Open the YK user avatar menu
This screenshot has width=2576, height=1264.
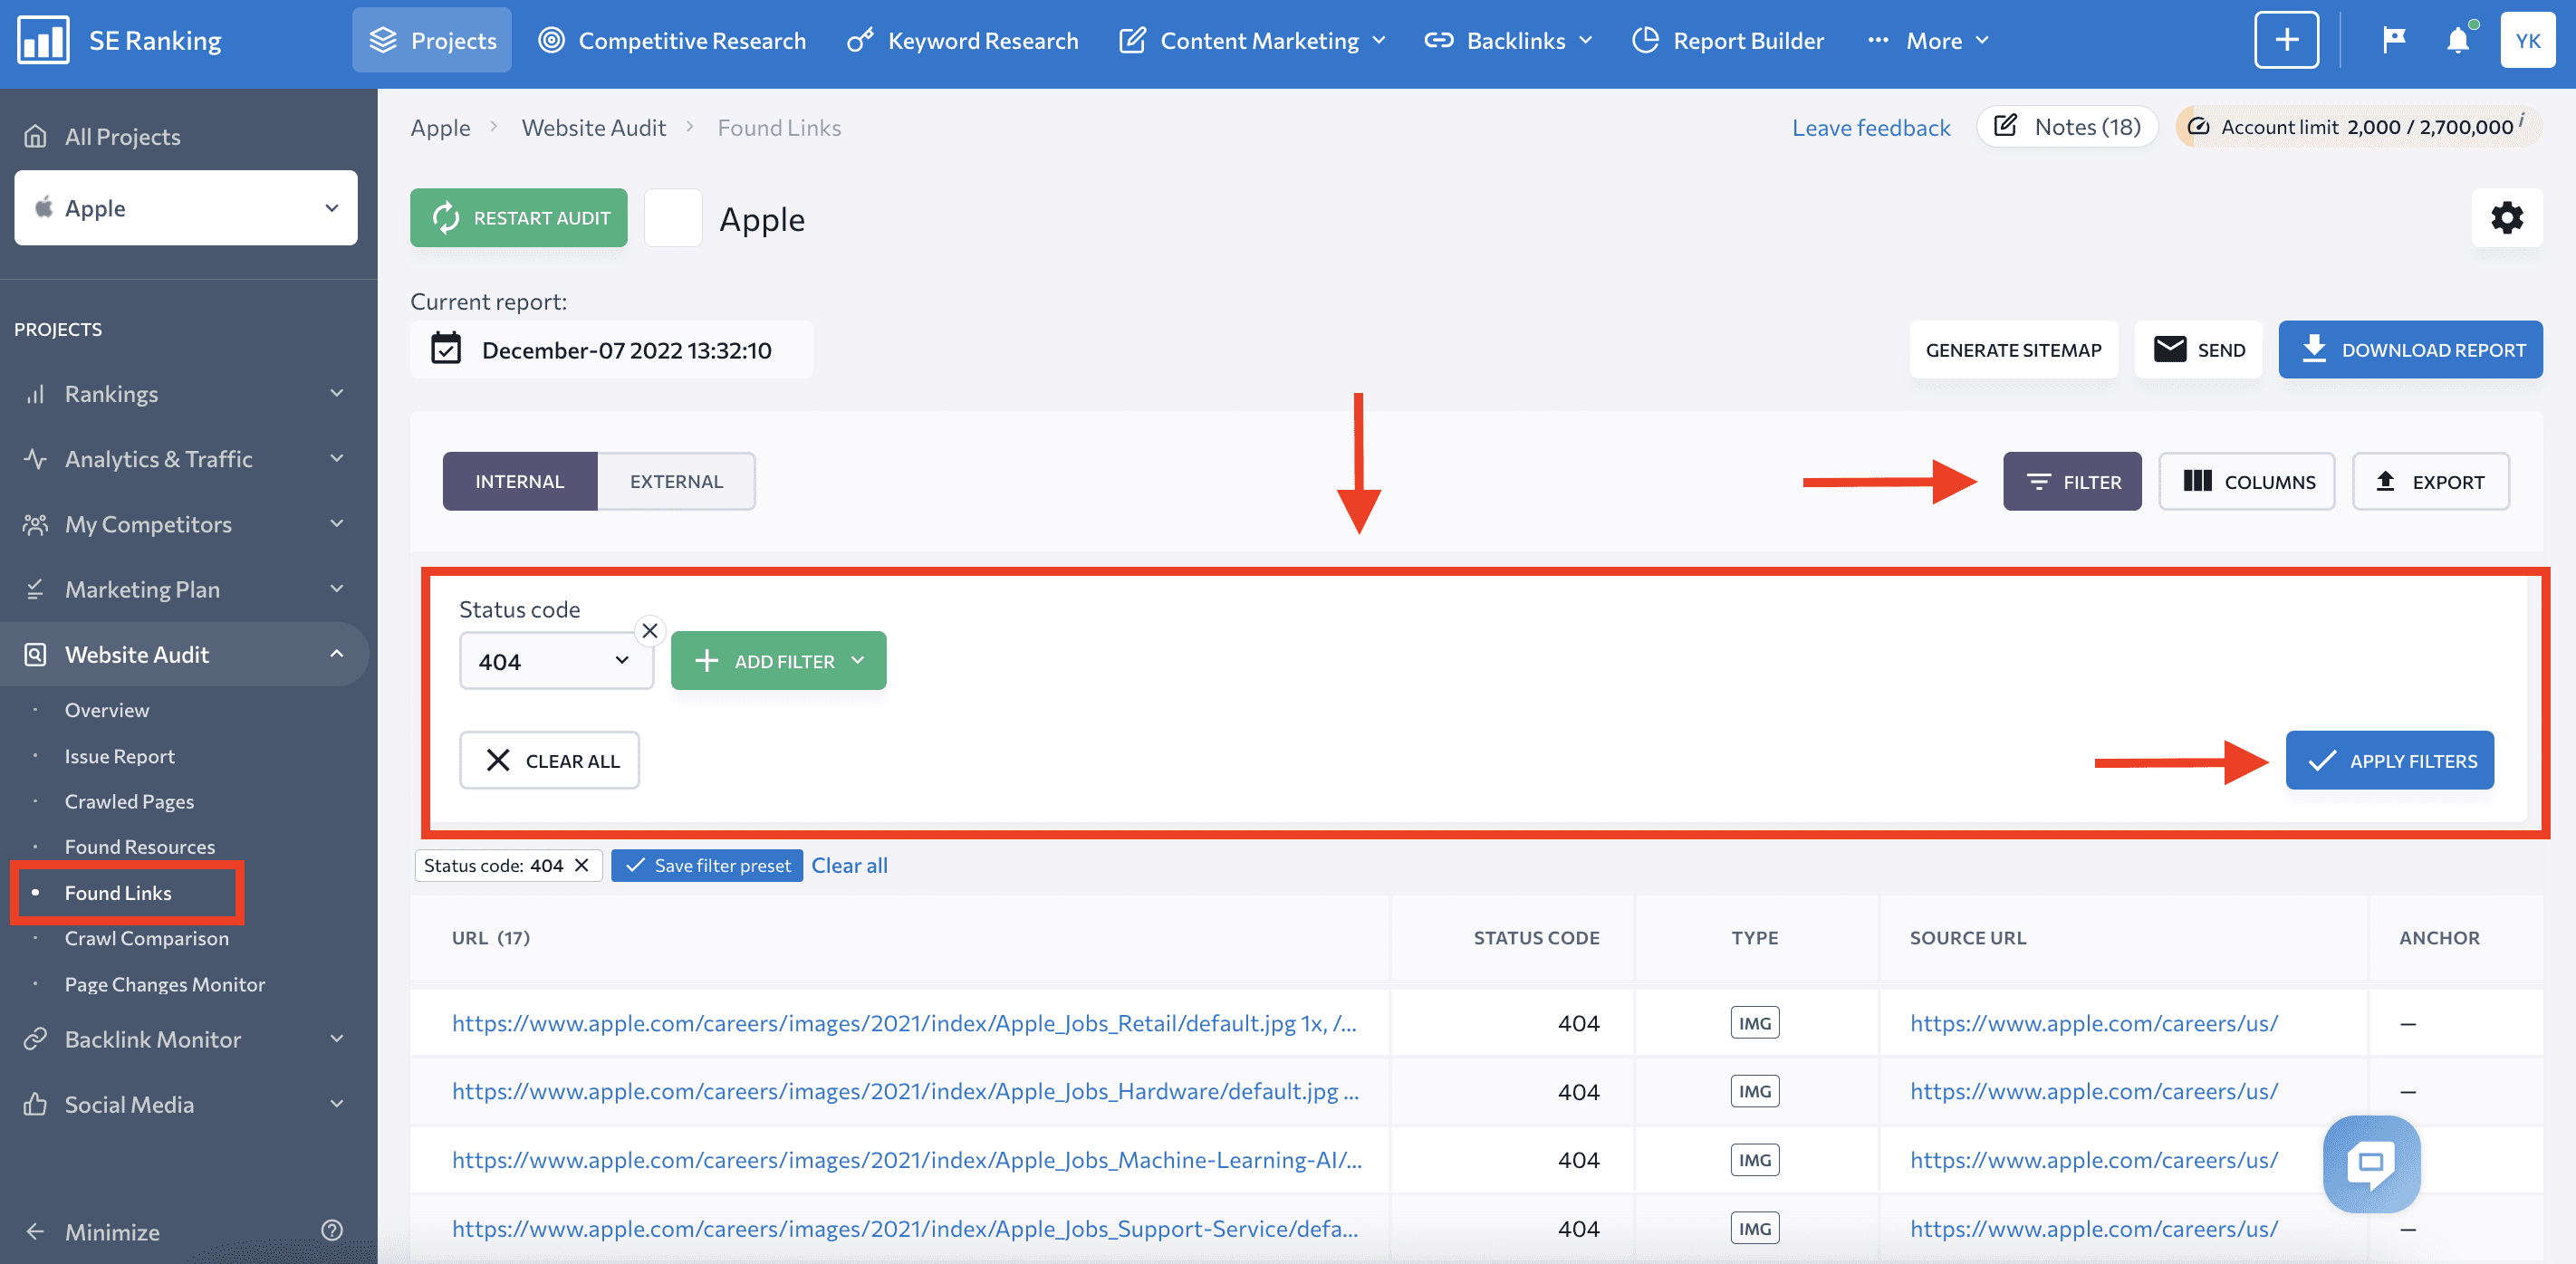coord(2528,40)
